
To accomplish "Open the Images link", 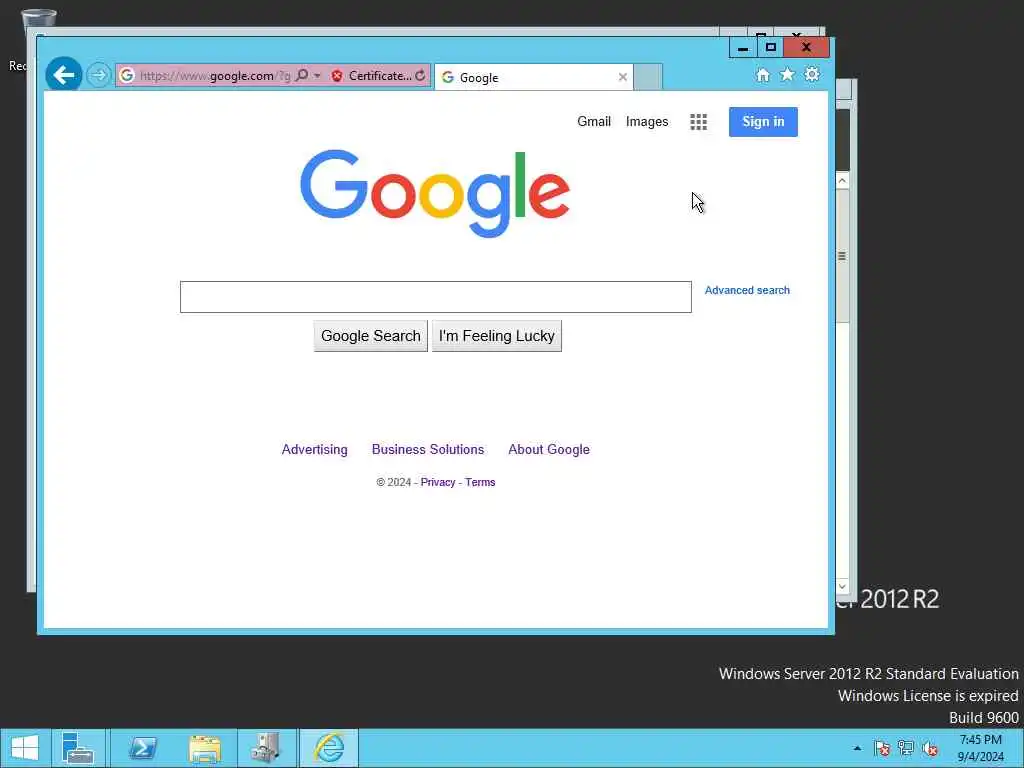I will tap(647, 121).
